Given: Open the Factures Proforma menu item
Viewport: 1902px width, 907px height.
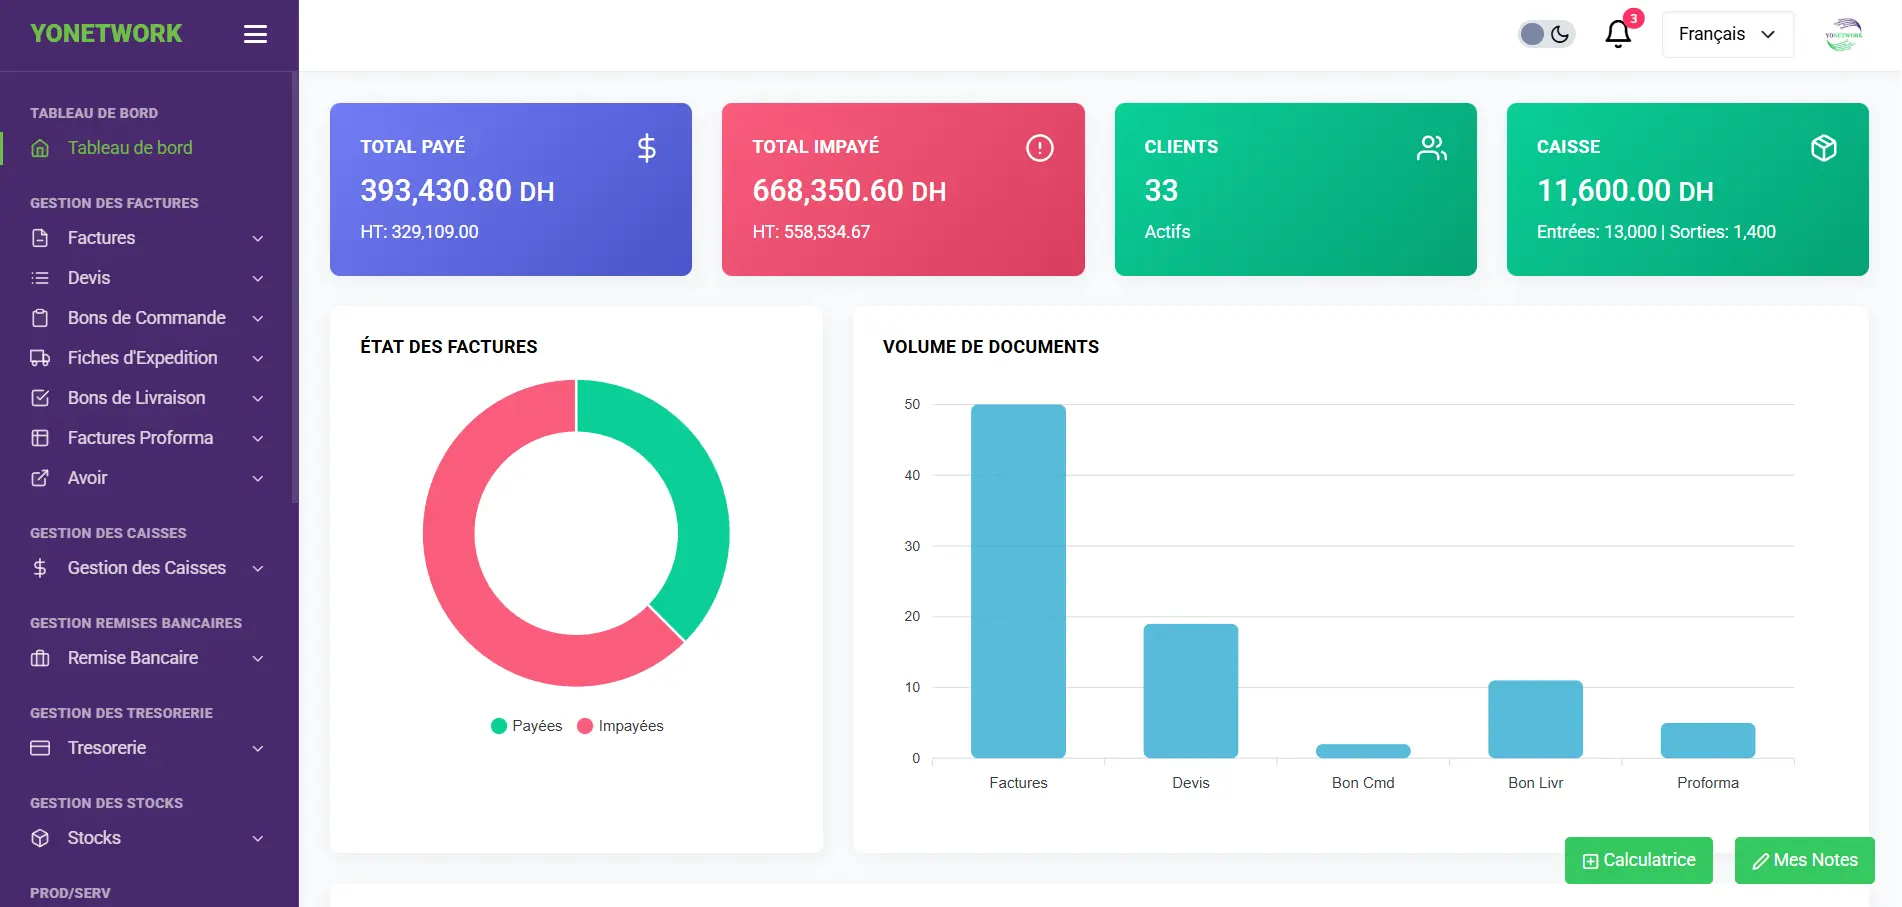Looking at the screenshot, I should (x=140, y=438).
